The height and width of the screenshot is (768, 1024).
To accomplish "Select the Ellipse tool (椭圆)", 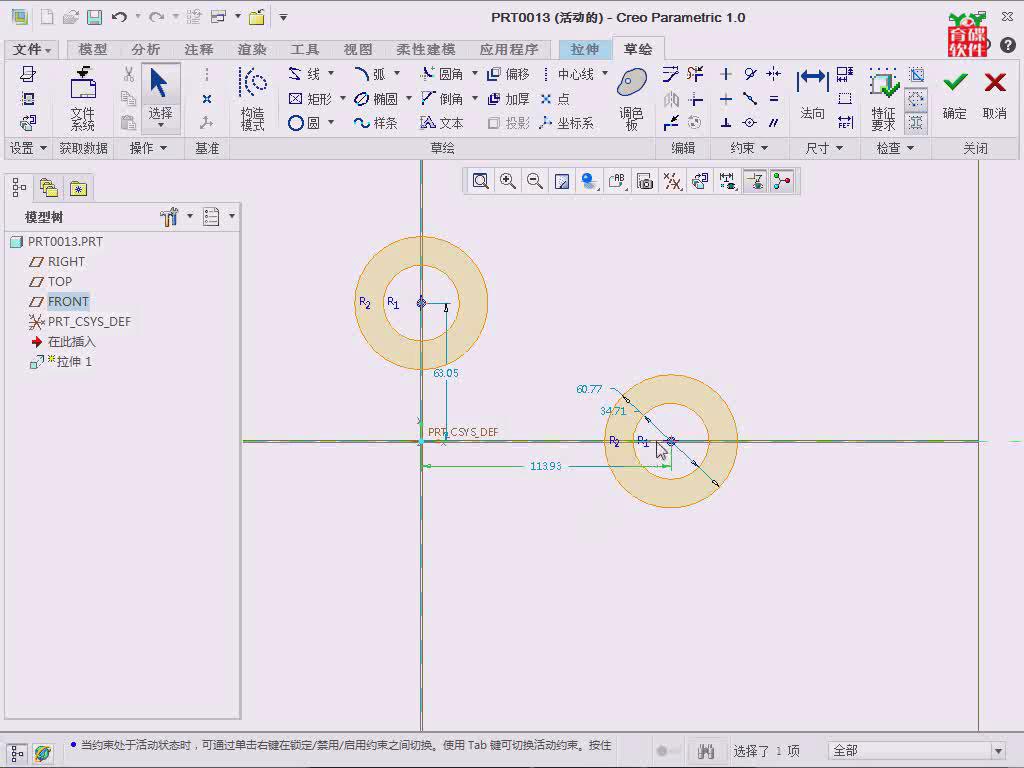I will 376,99.
